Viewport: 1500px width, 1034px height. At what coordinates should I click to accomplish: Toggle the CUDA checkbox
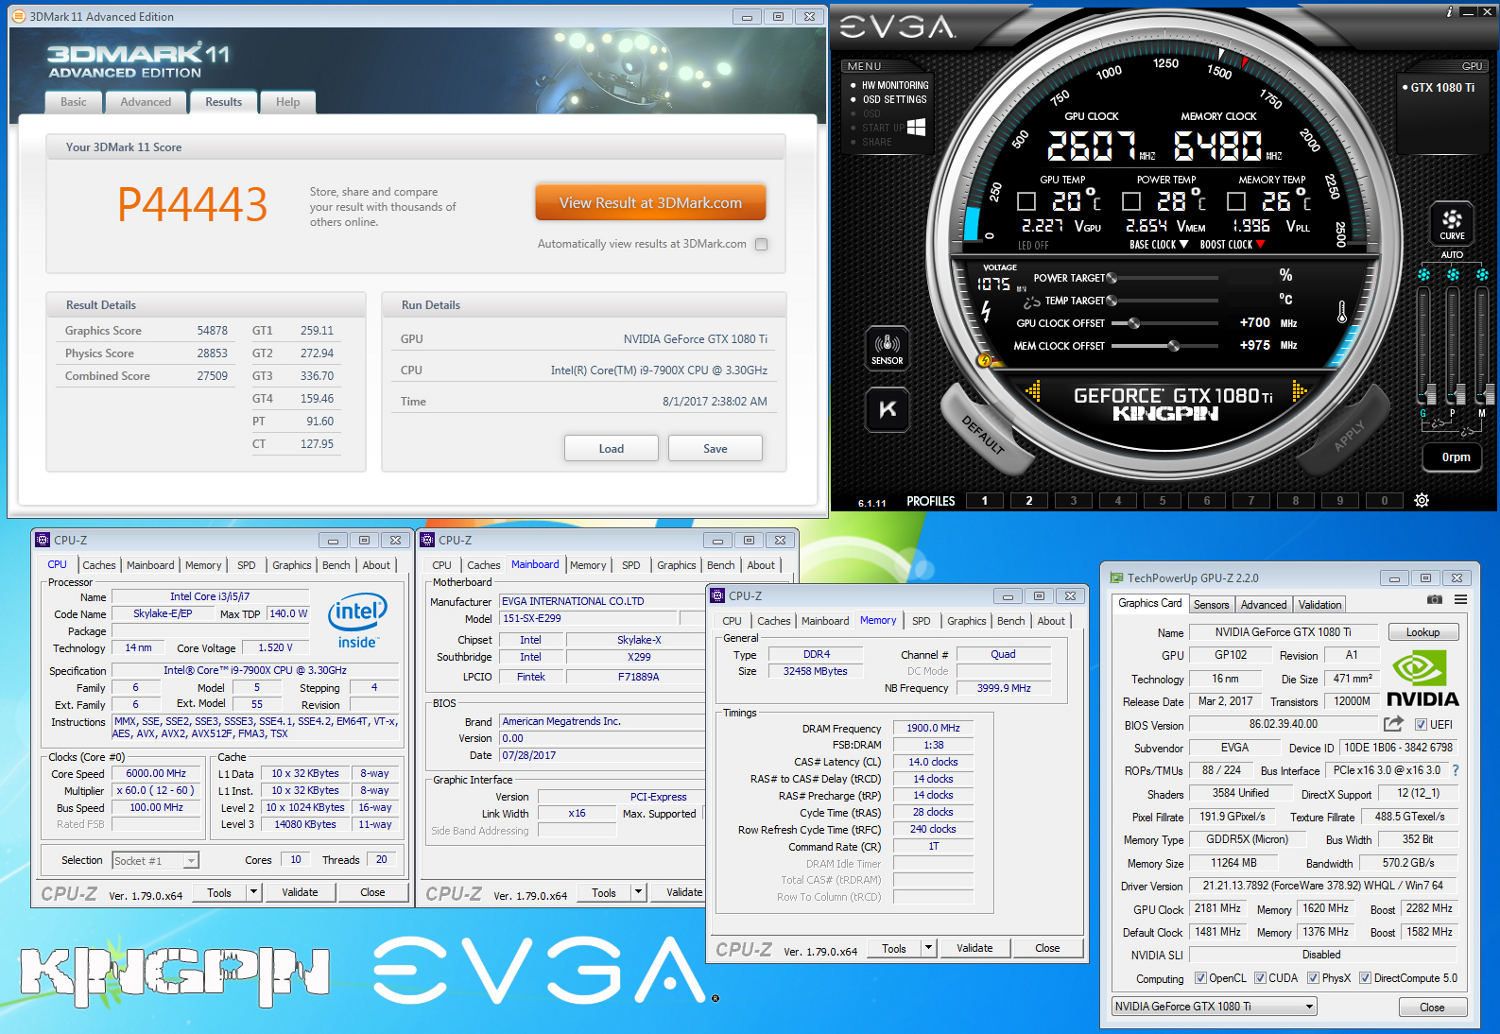point(1260,978)
